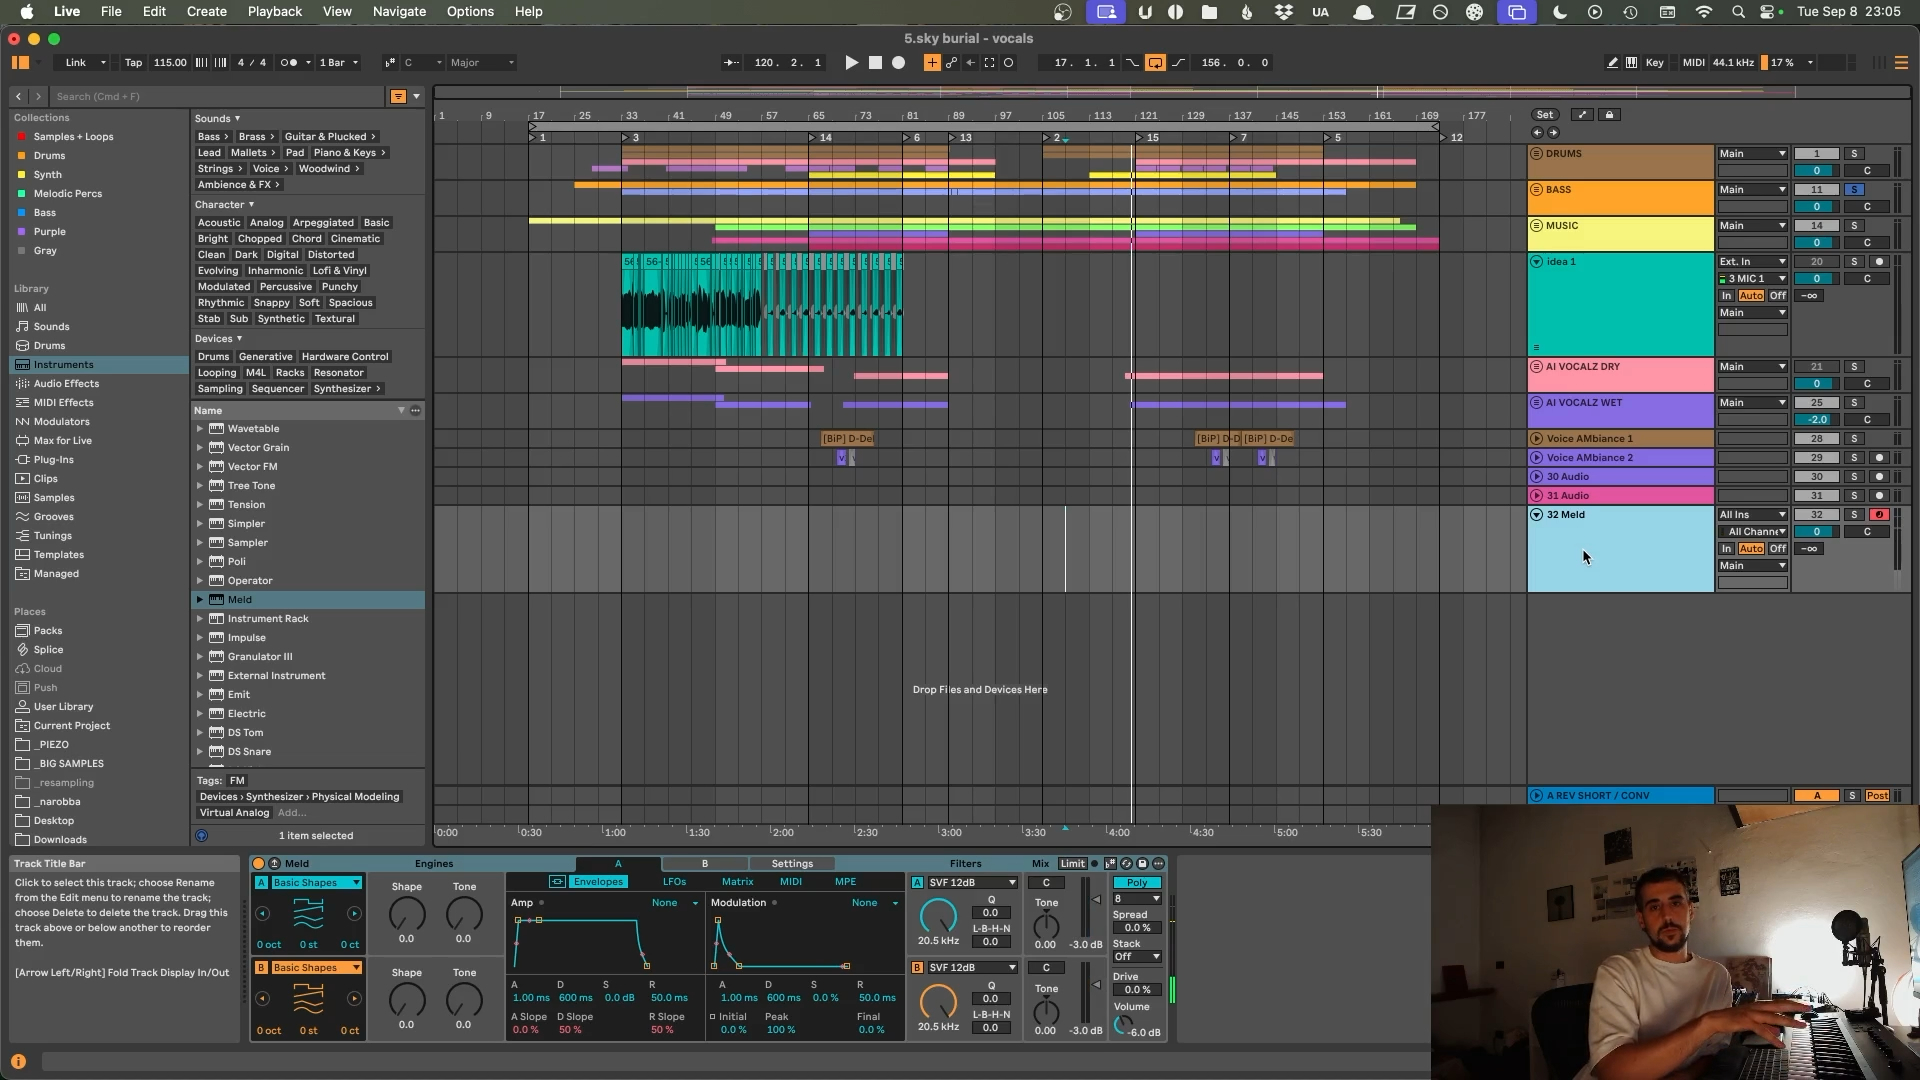Viewport: 1920px width, 1080px height.
Task: Click the Wi-Fi icon in the menu bar
Action: point(1704,12)
